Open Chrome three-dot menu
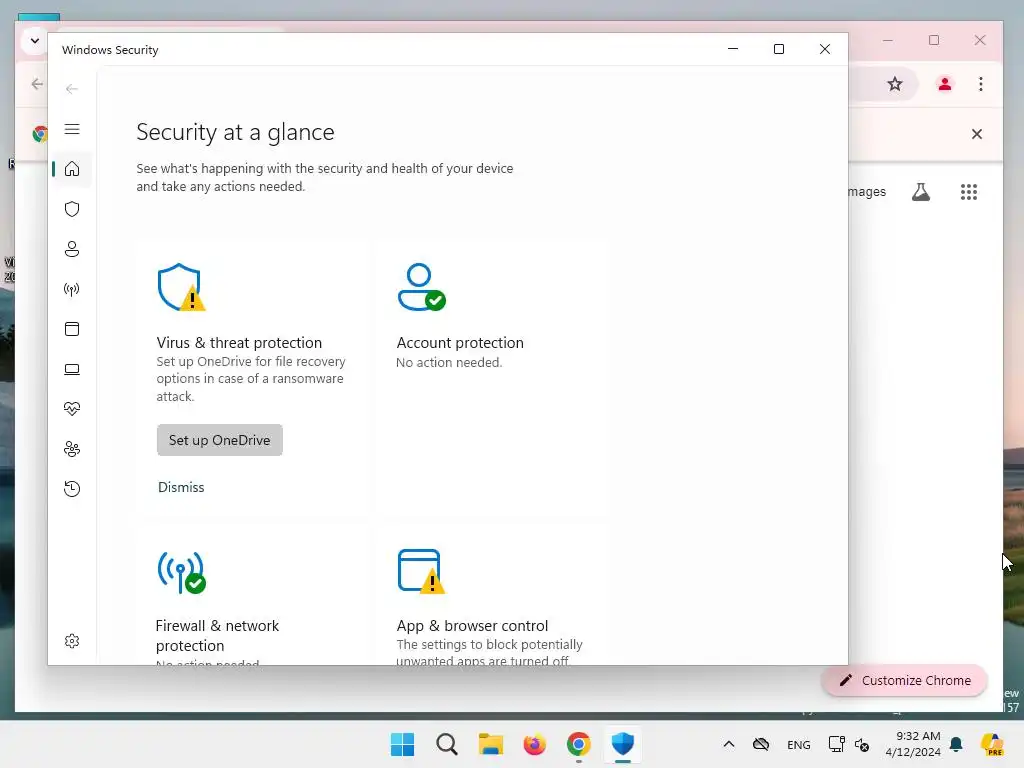This screenshot has height=768, width=1024. pos(980,84)
